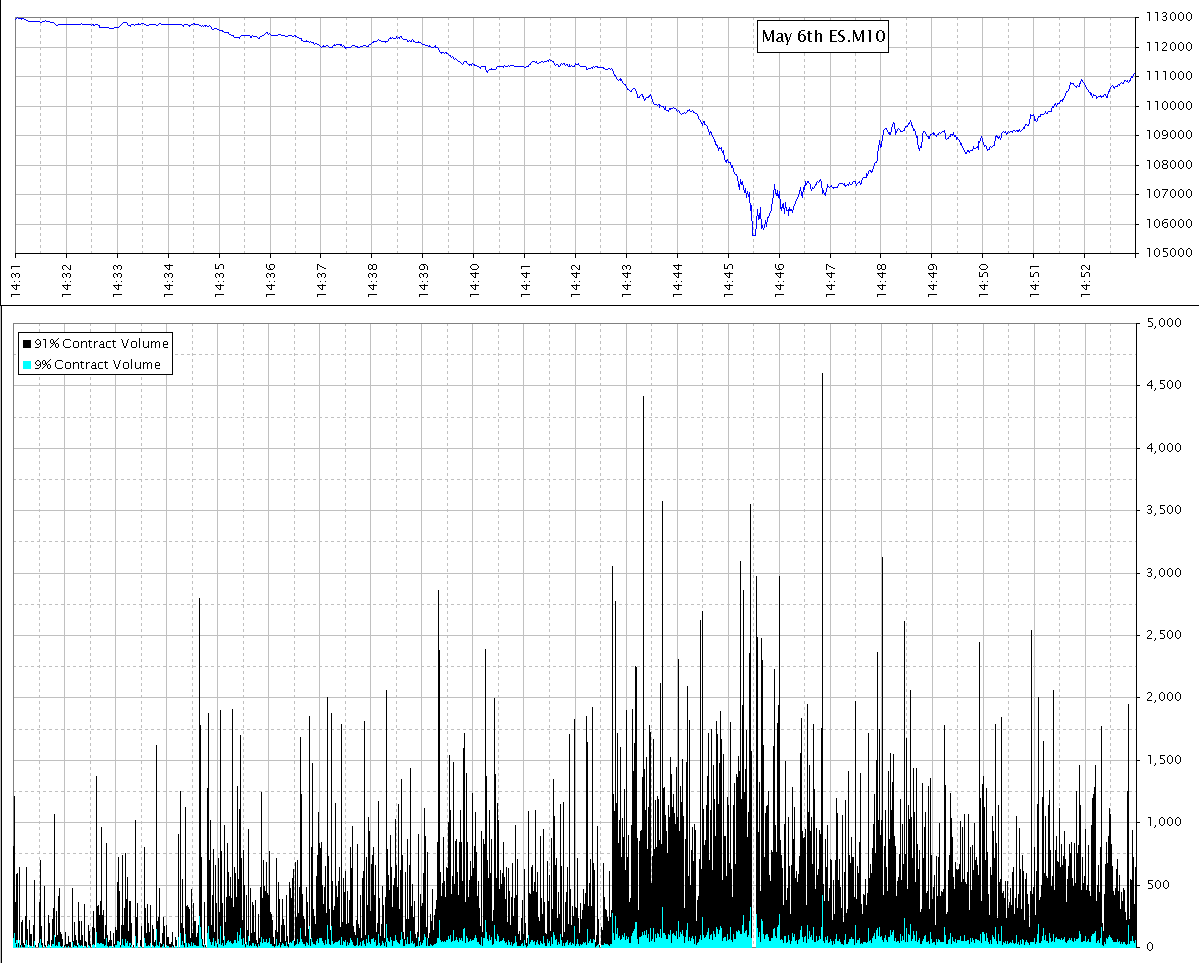Screen dimensions: 1199x963
Task: Click the lowest point of the price line
Action: pyautogui.click(x=753, y=235)
